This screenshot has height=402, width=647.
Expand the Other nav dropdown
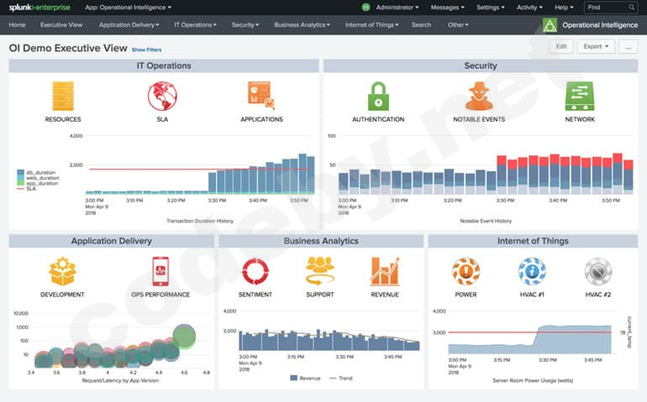[x=458, y=25]
